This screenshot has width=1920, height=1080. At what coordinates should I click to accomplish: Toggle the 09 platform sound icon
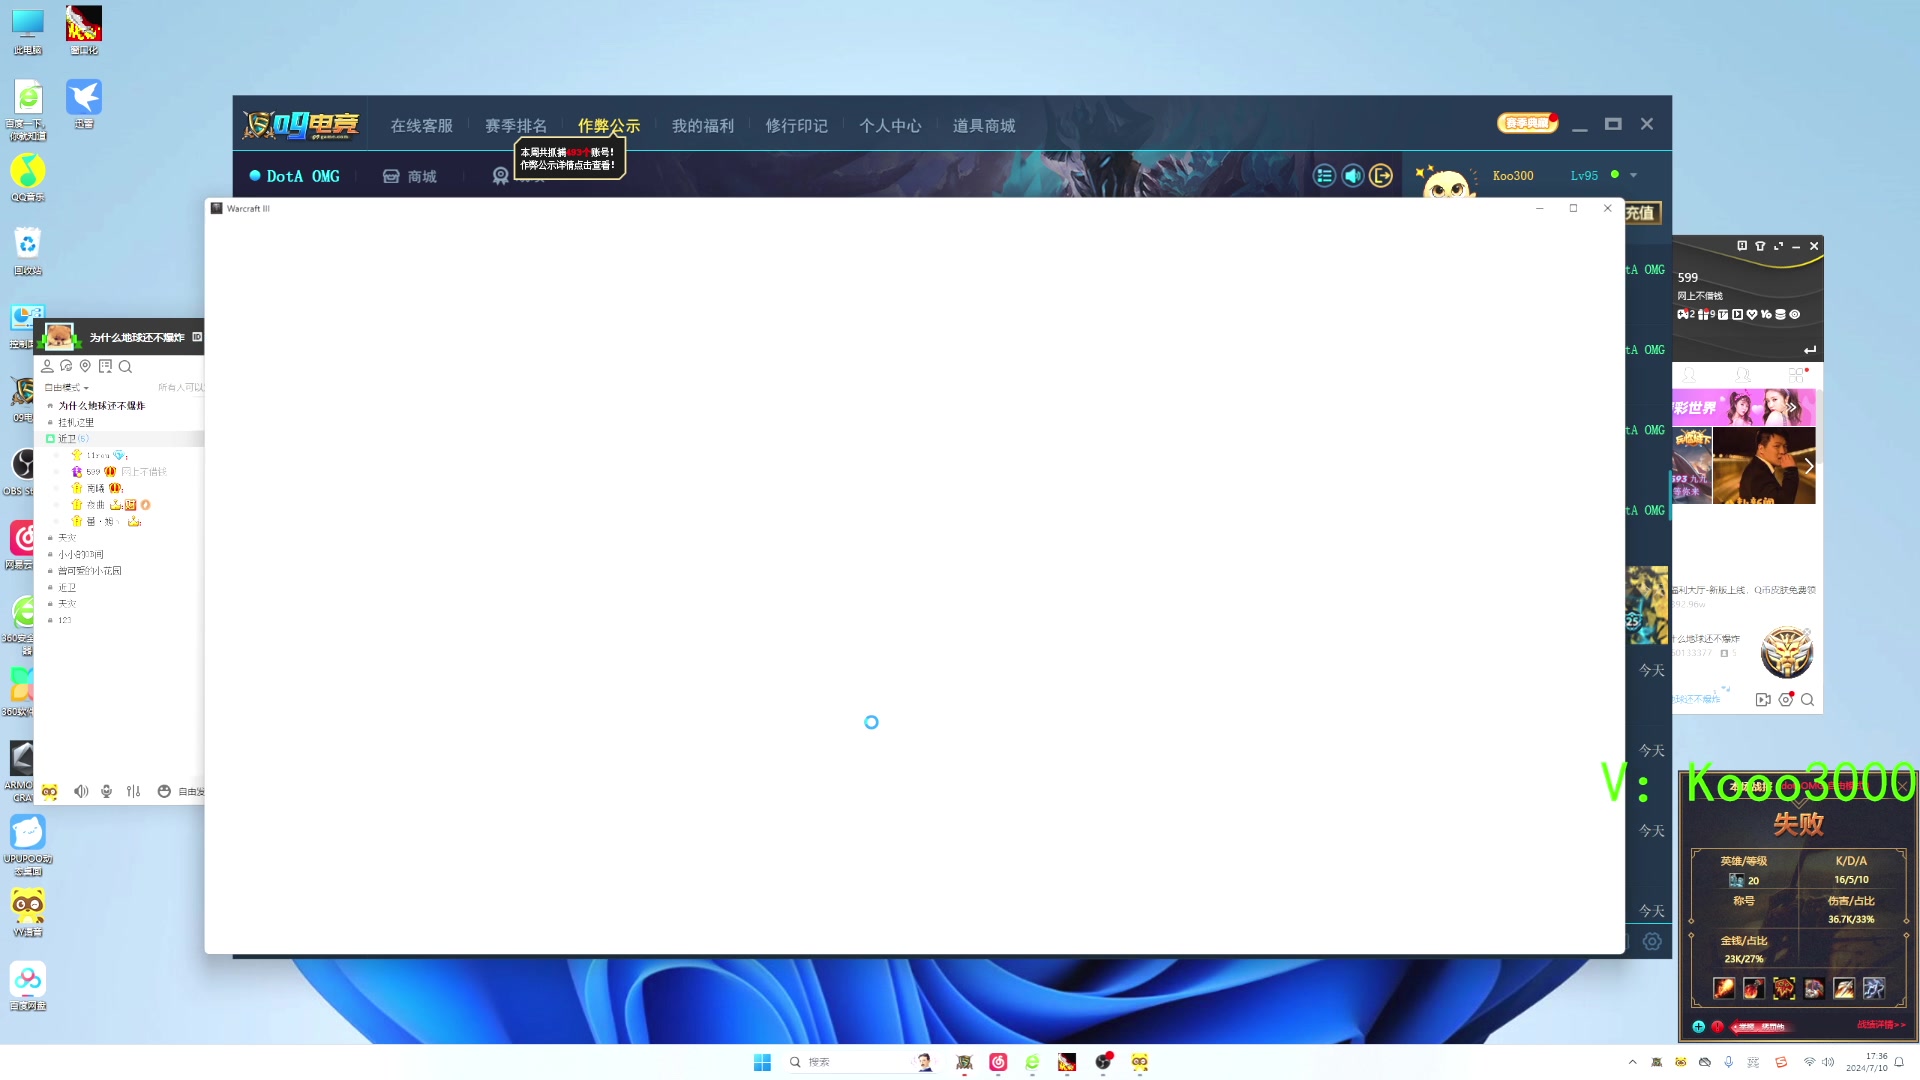(1352, 176)
